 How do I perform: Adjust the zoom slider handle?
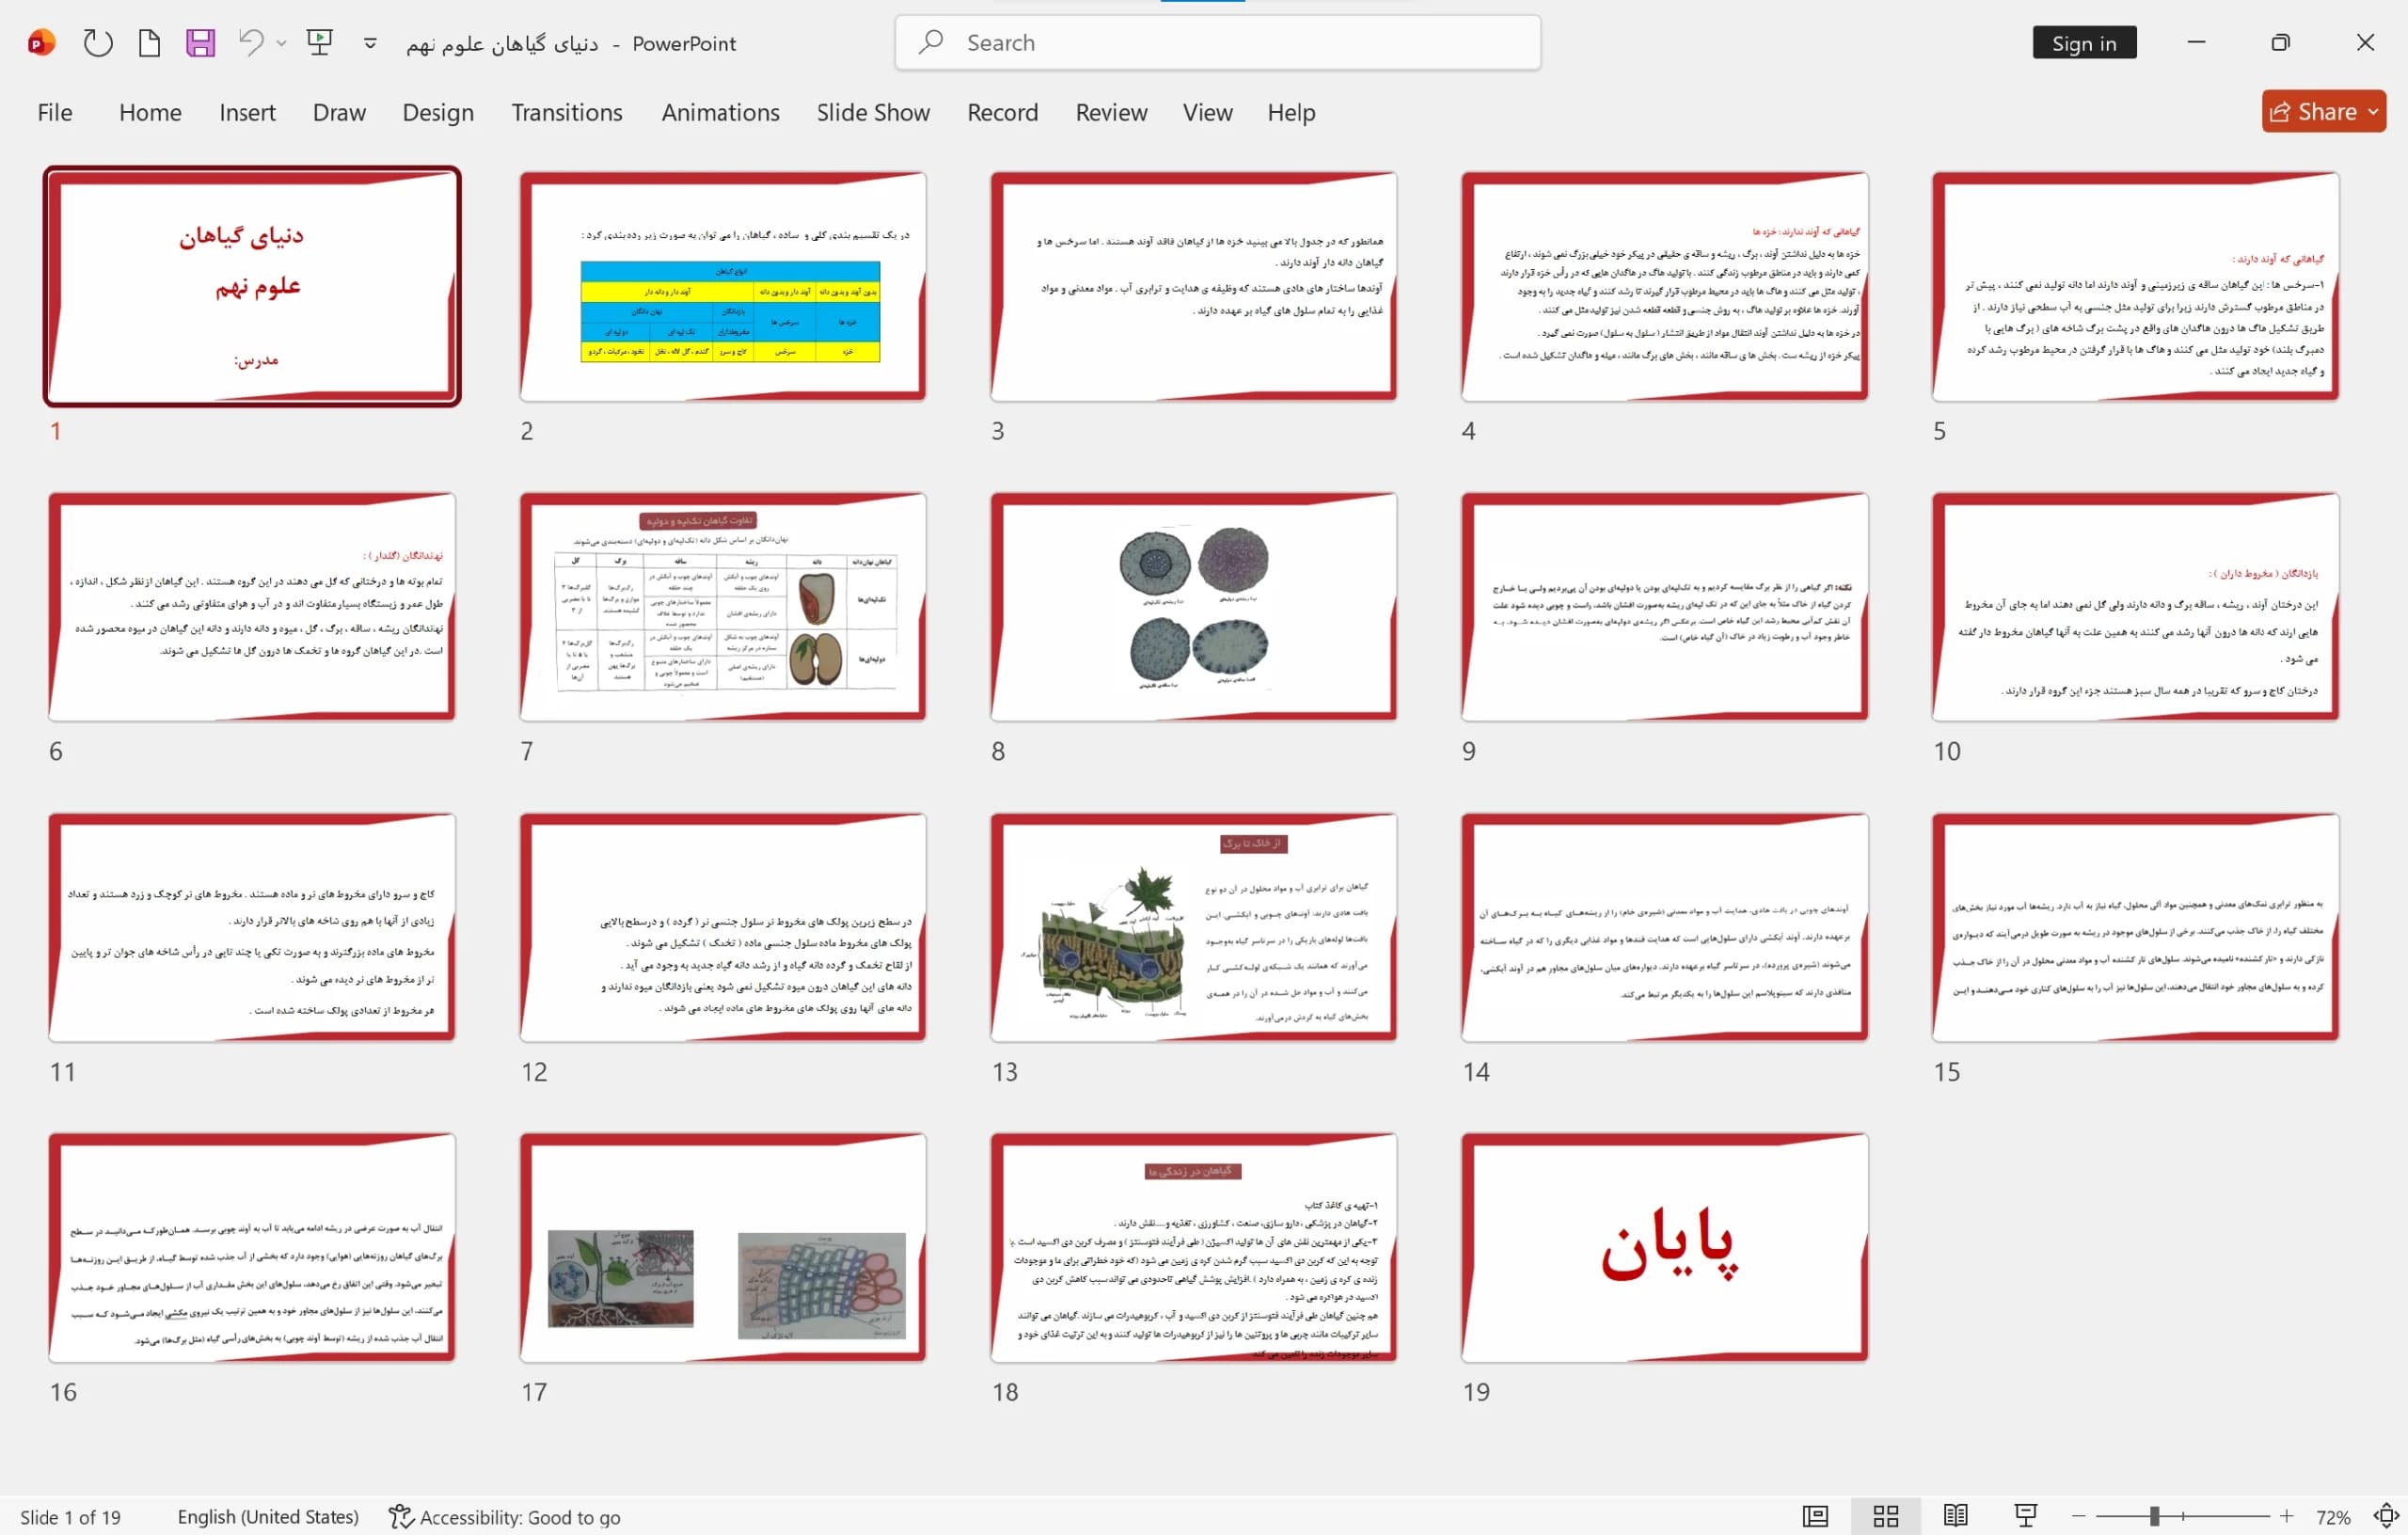tap(2154, 1516)
